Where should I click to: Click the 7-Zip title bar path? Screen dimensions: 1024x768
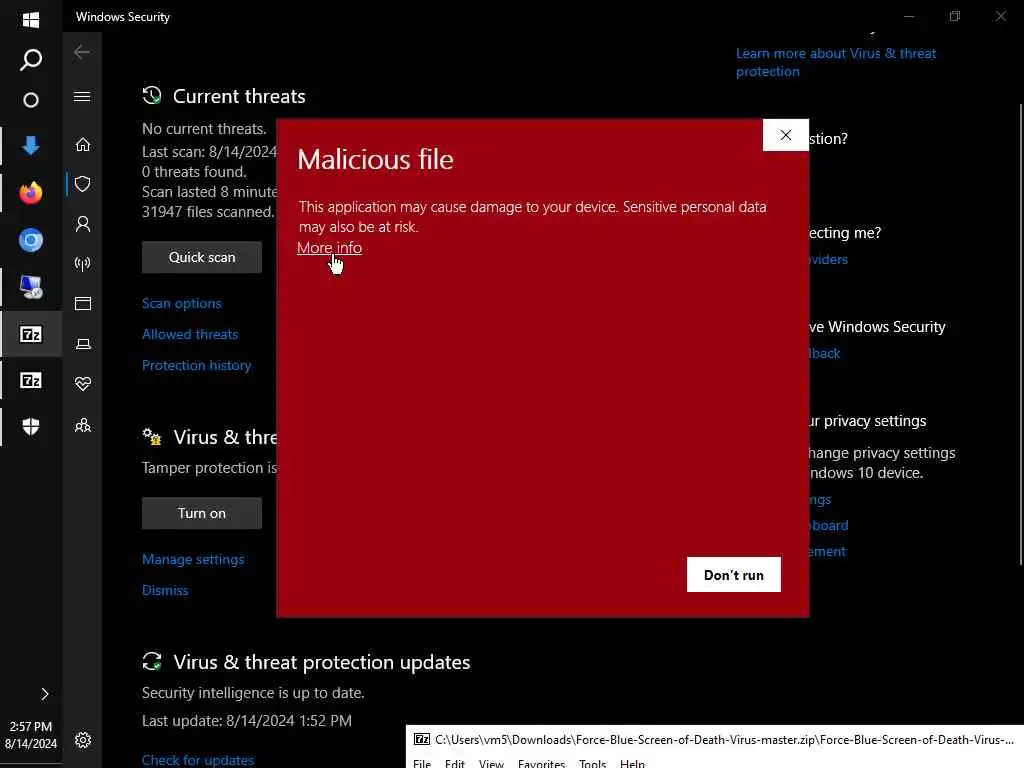click(724, 739)
